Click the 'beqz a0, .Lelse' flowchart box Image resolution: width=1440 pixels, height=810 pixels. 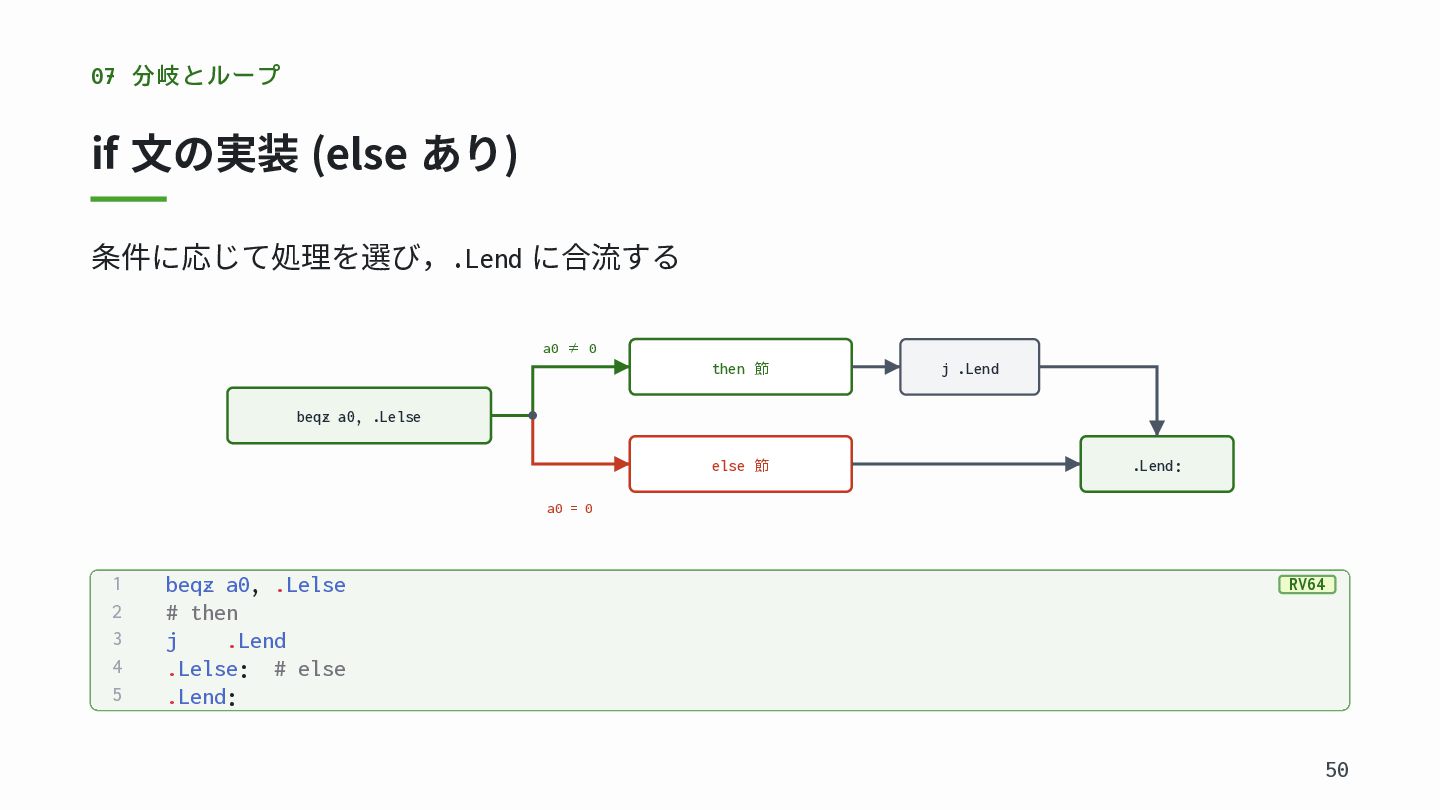359,415
